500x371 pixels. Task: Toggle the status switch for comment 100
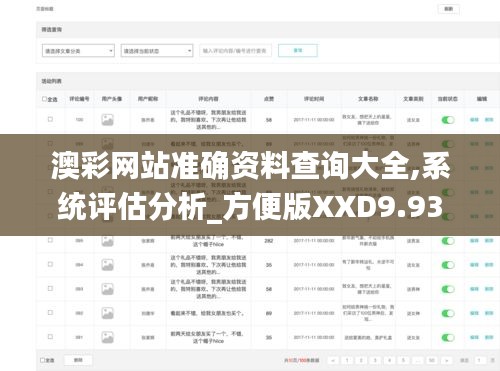[x=448, y=120]
